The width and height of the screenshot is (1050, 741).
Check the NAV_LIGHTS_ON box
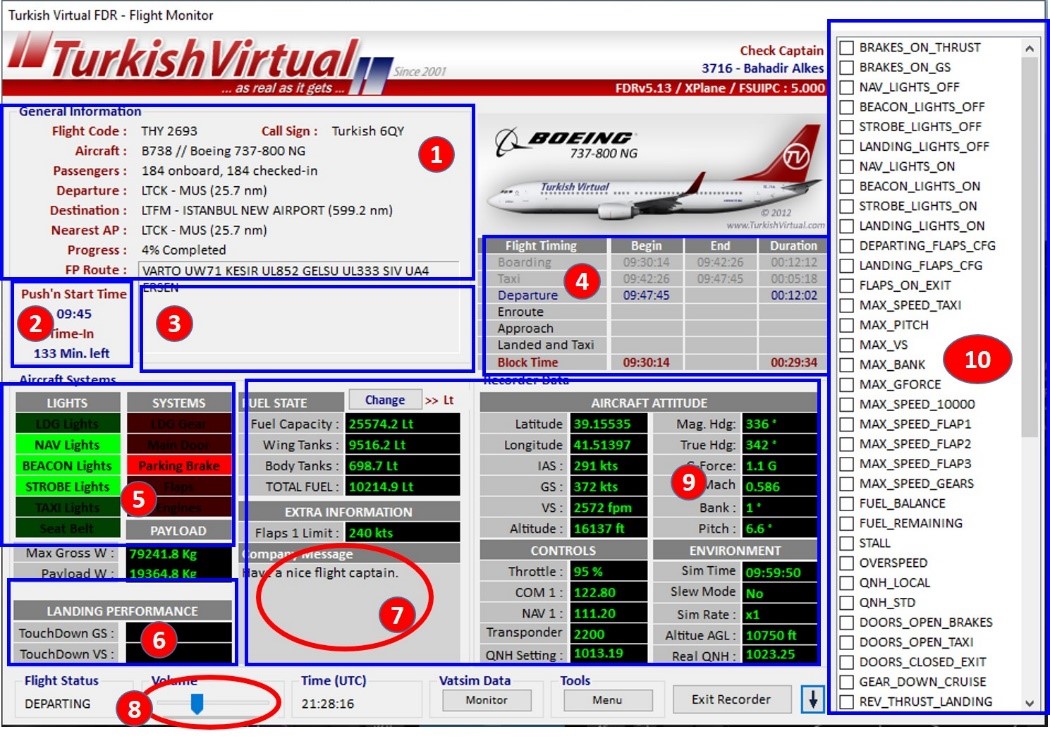[x=847, y=167]
